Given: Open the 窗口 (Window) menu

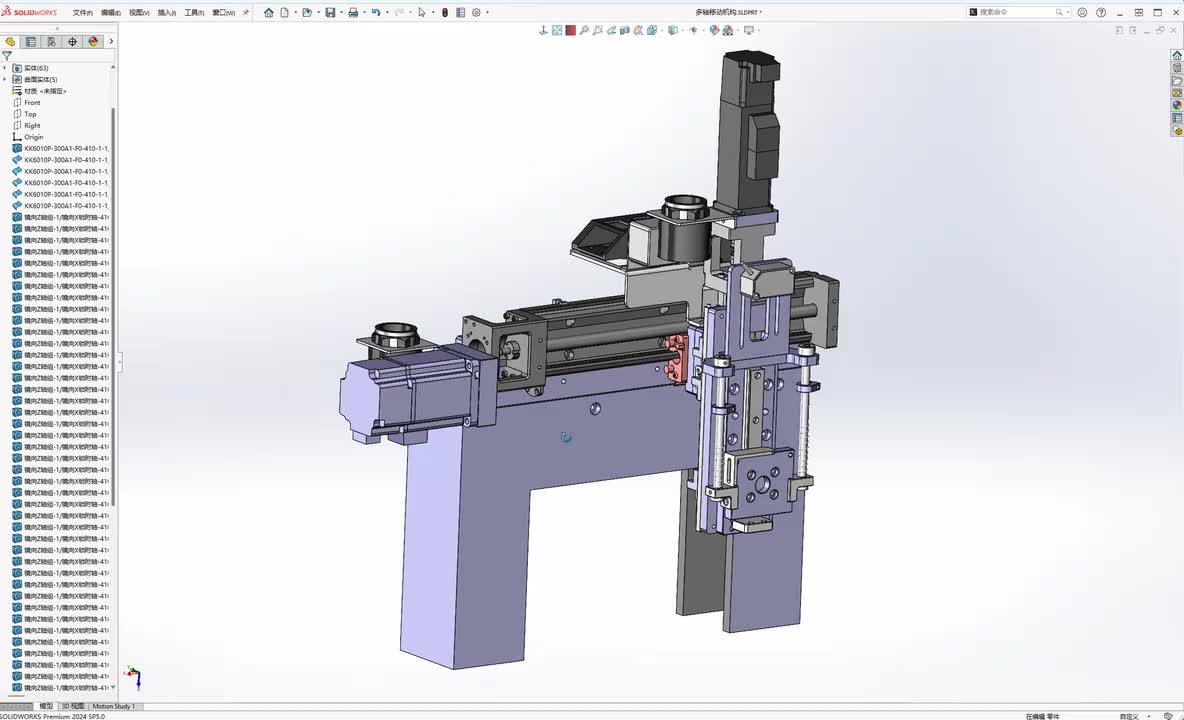Looking at the screenshot, I should (x=223, y=13).
